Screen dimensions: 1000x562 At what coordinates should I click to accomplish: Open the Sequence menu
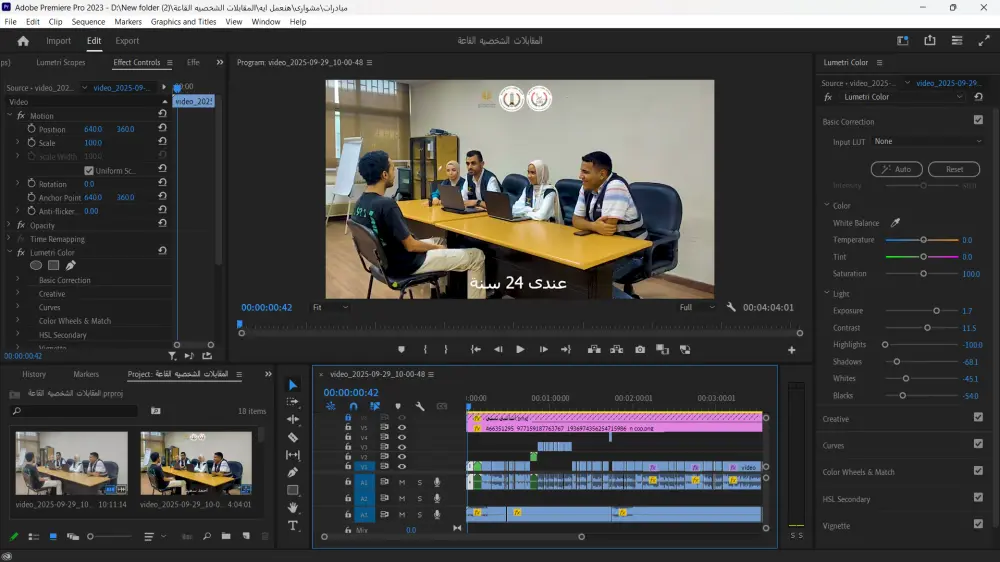click(88, 22)
